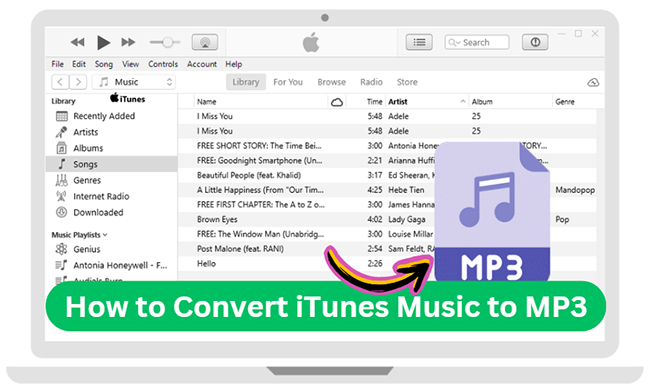
Task: Open AirPlay output button
Action: pos(205,42)
